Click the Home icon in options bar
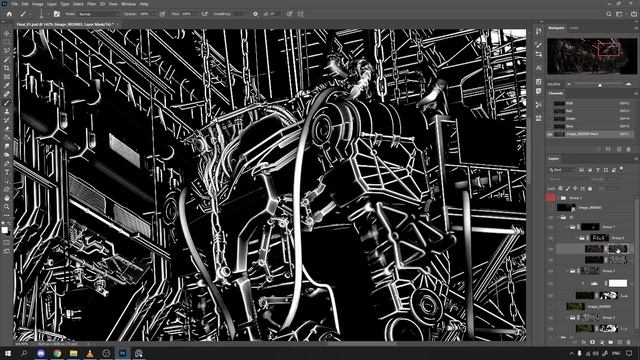Image resolution: width=640 pixels, height=360 pixels. coord(9,14)
